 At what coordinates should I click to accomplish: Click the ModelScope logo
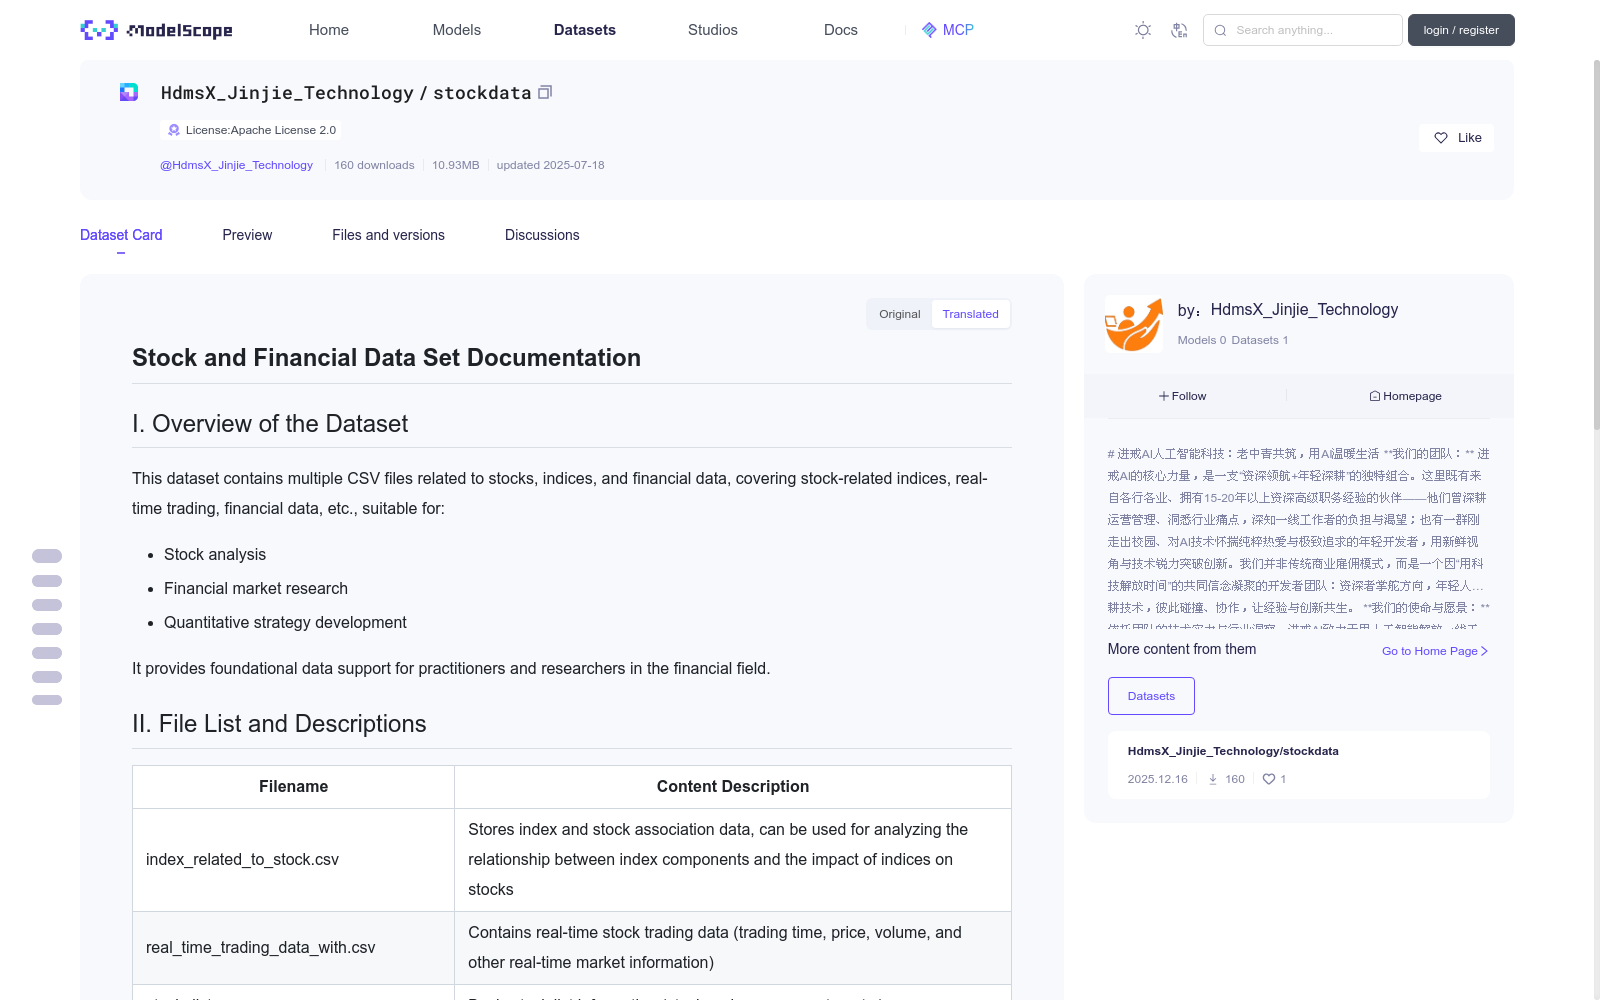156,30
